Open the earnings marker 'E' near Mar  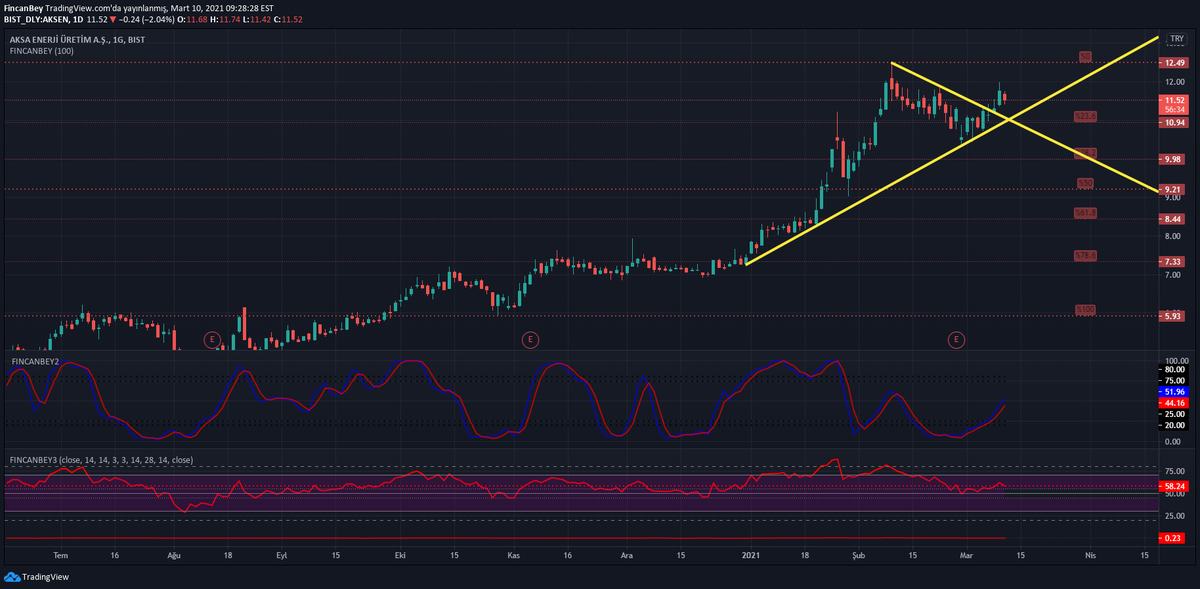(x=957, y=340)
